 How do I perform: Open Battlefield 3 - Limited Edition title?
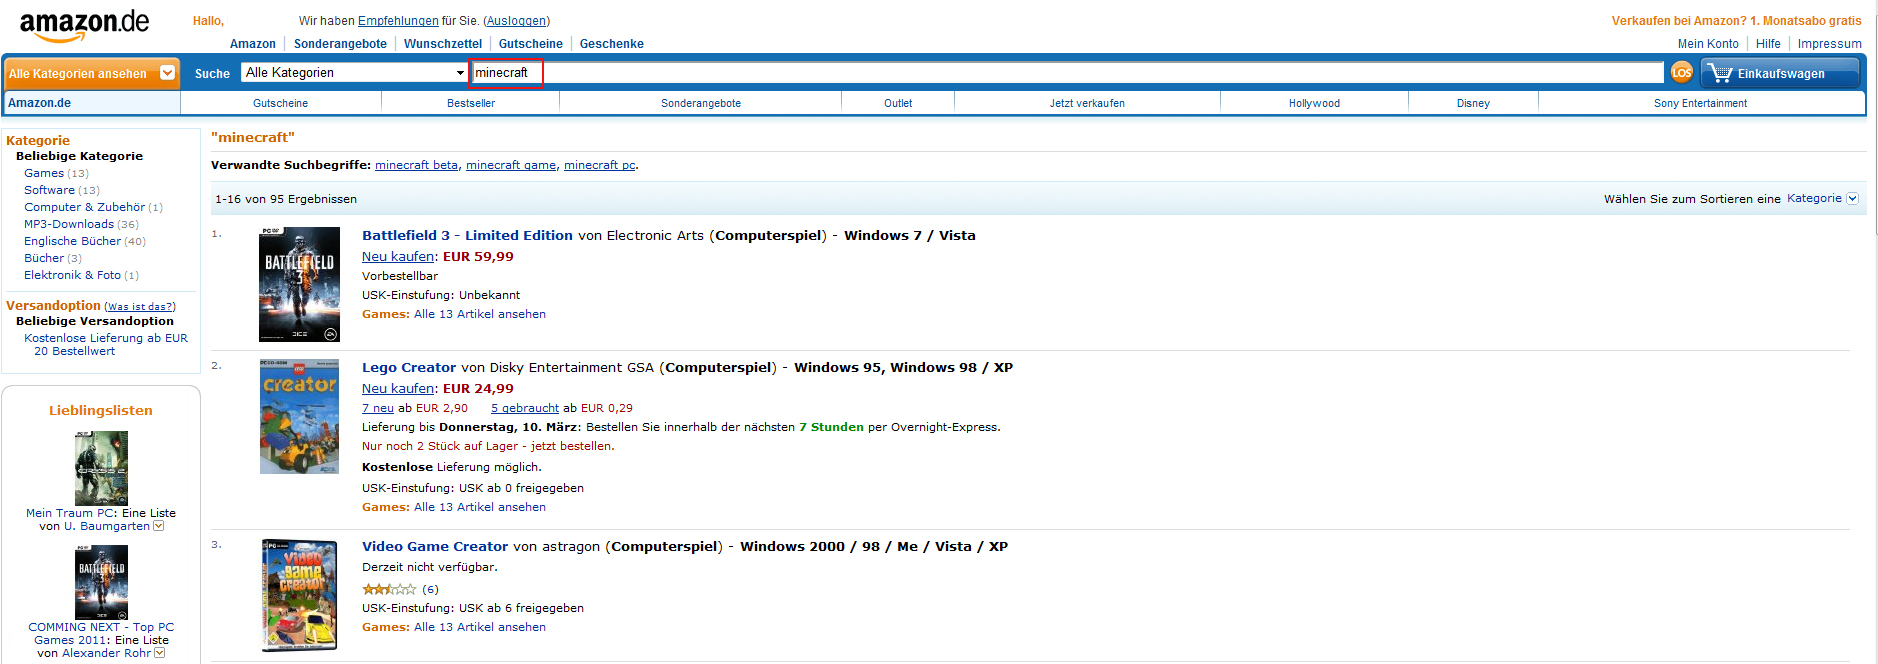point(467,235)
